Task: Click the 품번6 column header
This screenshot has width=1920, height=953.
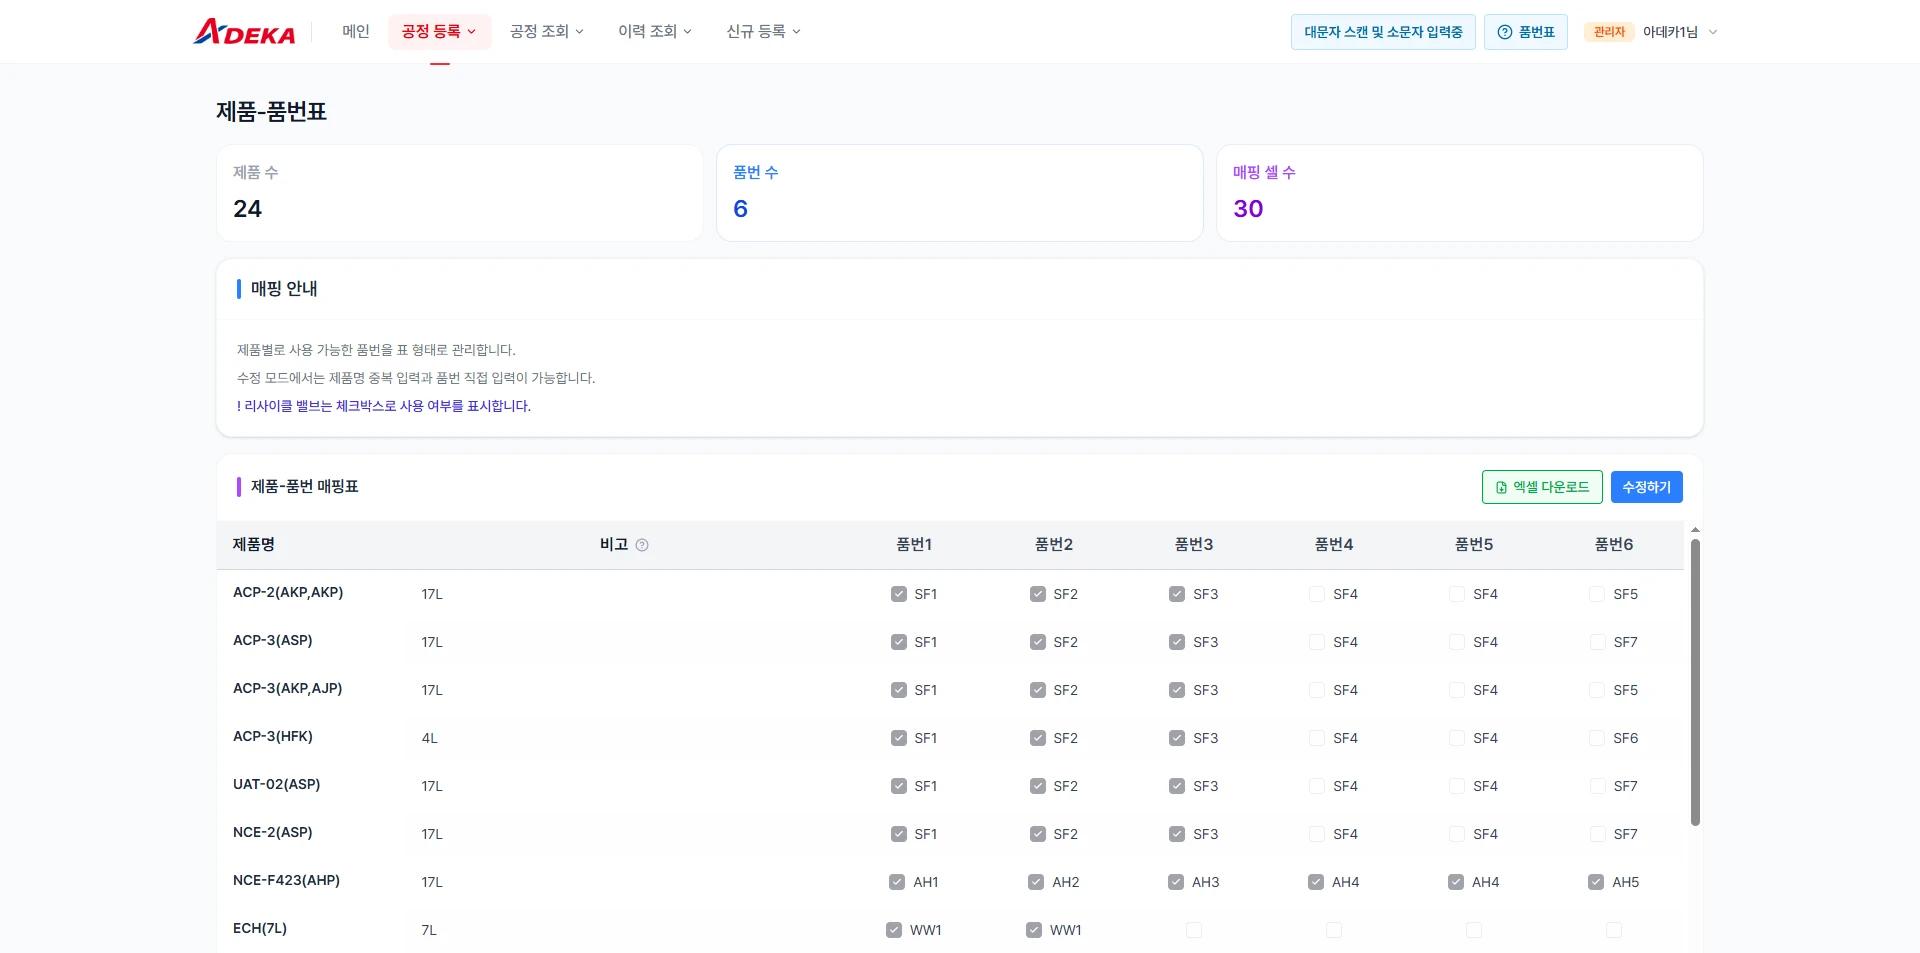Action: [1614, 544]
